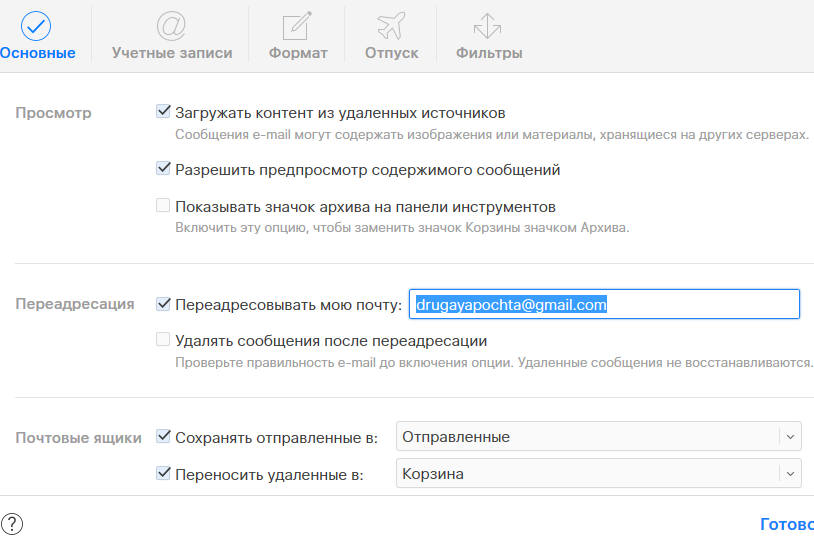Select the Фильтры tab label
Screen dimensions: 814x543
point(489,53)
